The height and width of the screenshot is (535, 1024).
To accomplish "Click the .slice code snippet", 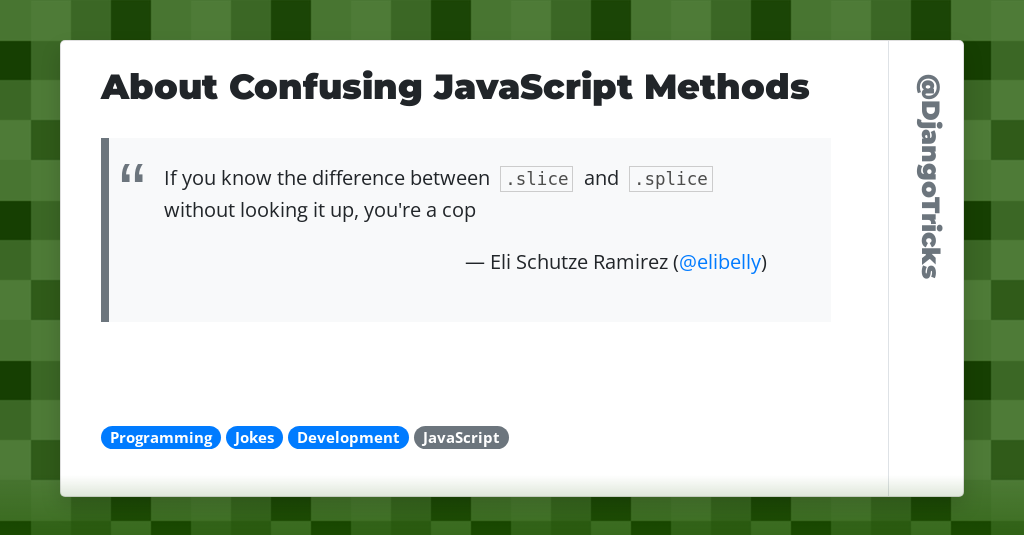I will point(536,179).
